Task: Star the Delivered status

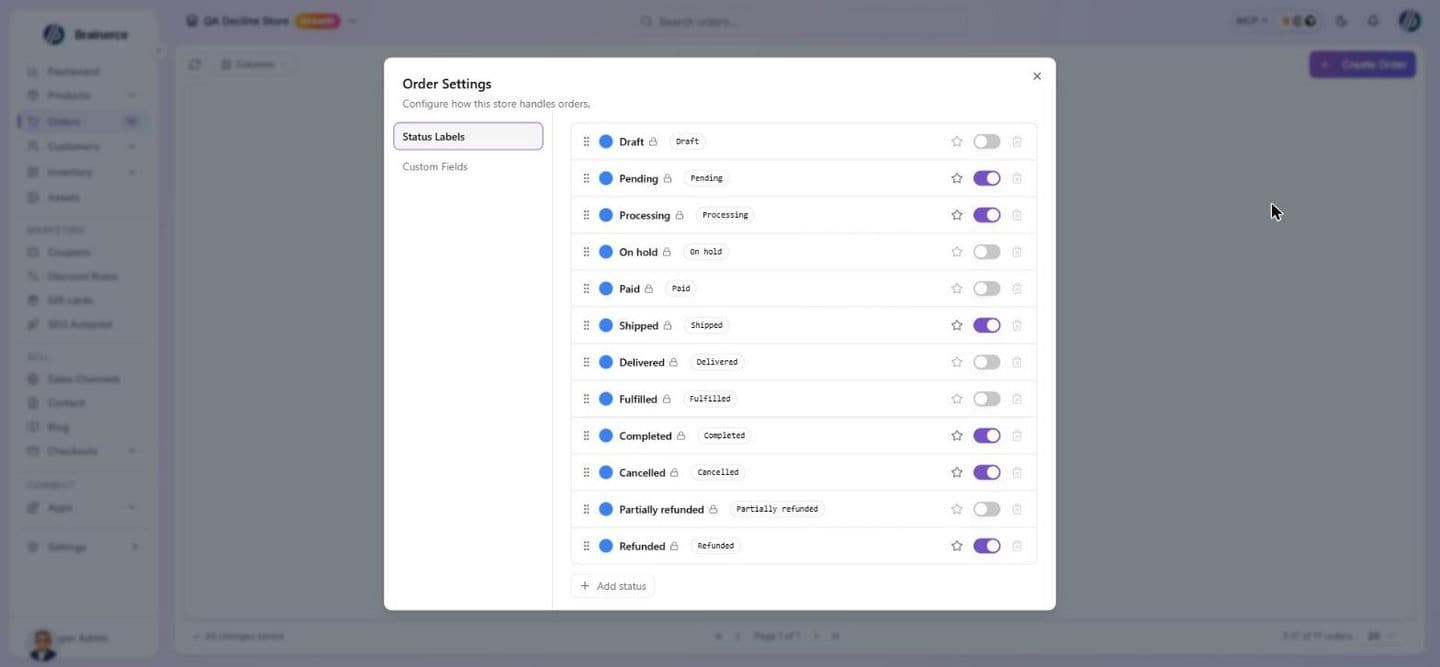Action: click(956, 362)
